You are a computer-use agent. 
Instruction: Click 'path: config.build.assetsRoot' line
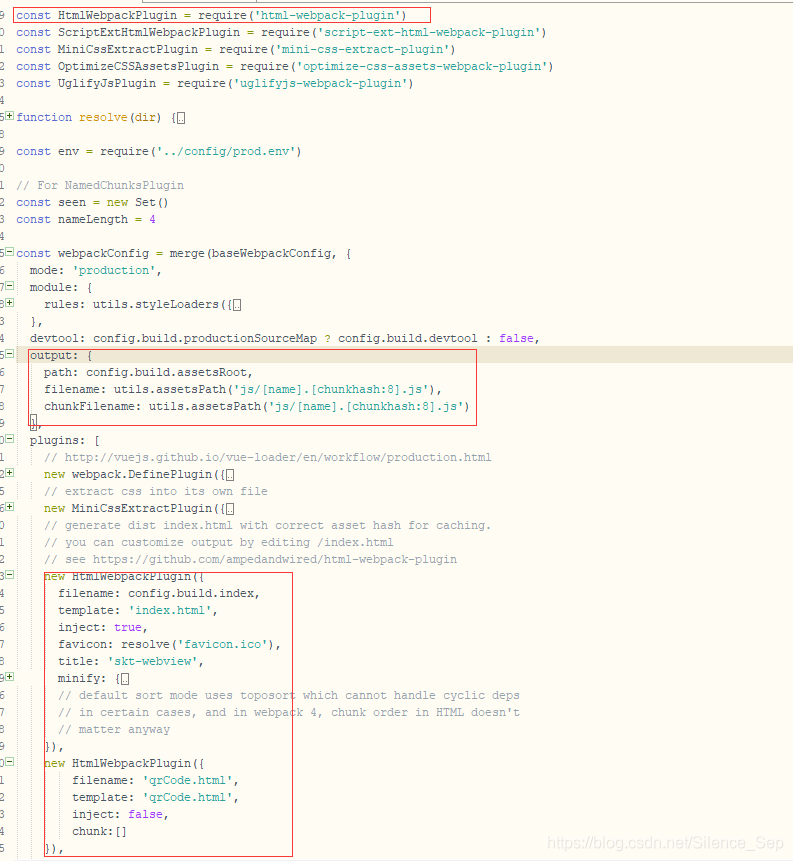(148, 373)
